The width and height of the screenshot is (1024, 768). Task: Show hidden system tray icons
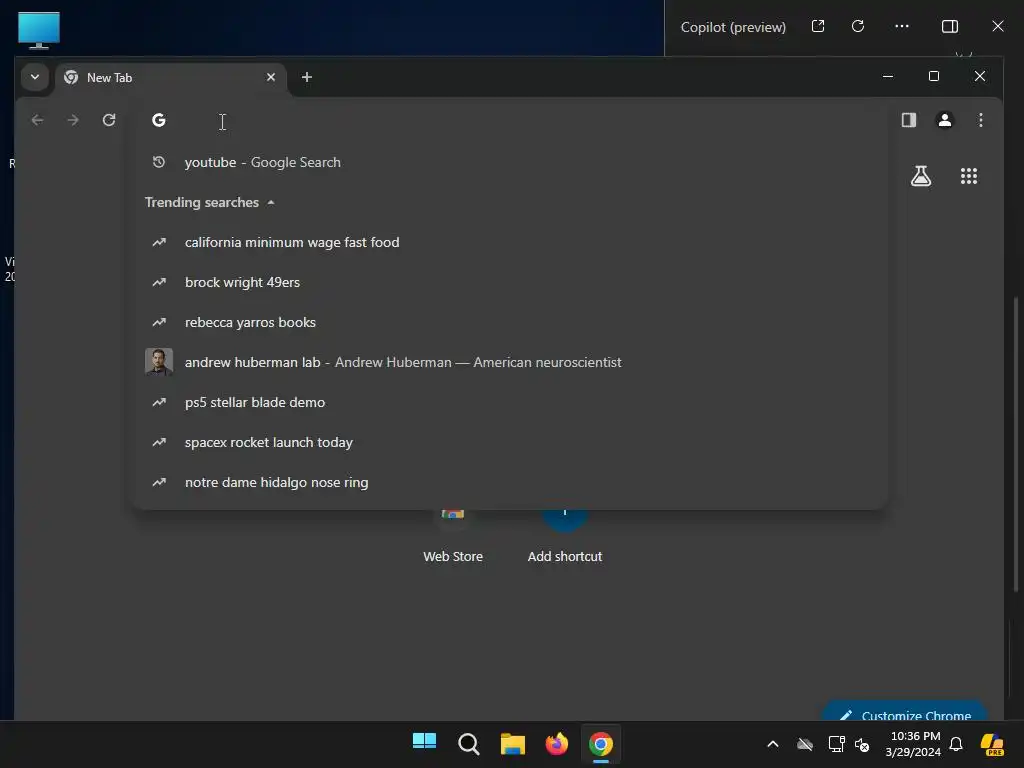773,744
